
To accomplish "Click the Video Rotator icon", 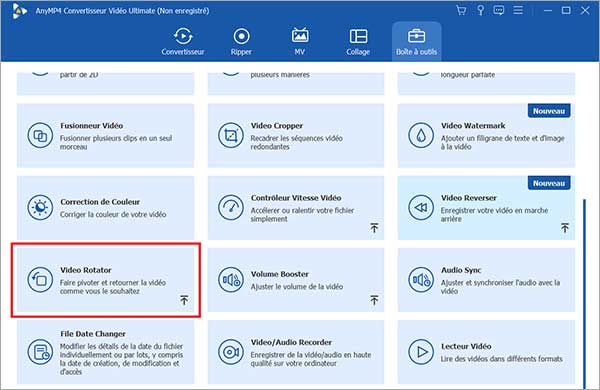I will (x=40, y=280).
